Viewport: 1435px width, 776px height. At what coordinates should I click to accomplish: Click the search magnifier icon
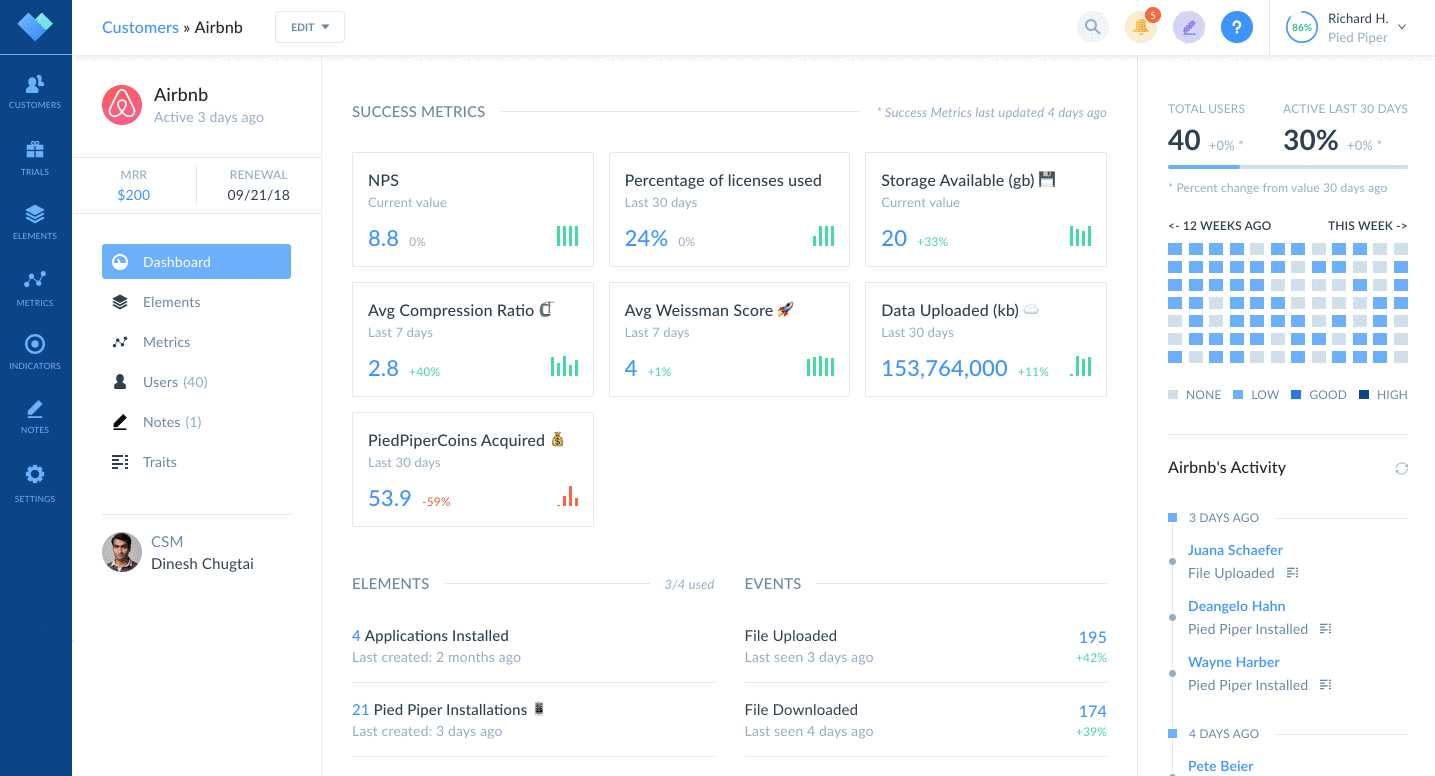tap(1093, 27)
